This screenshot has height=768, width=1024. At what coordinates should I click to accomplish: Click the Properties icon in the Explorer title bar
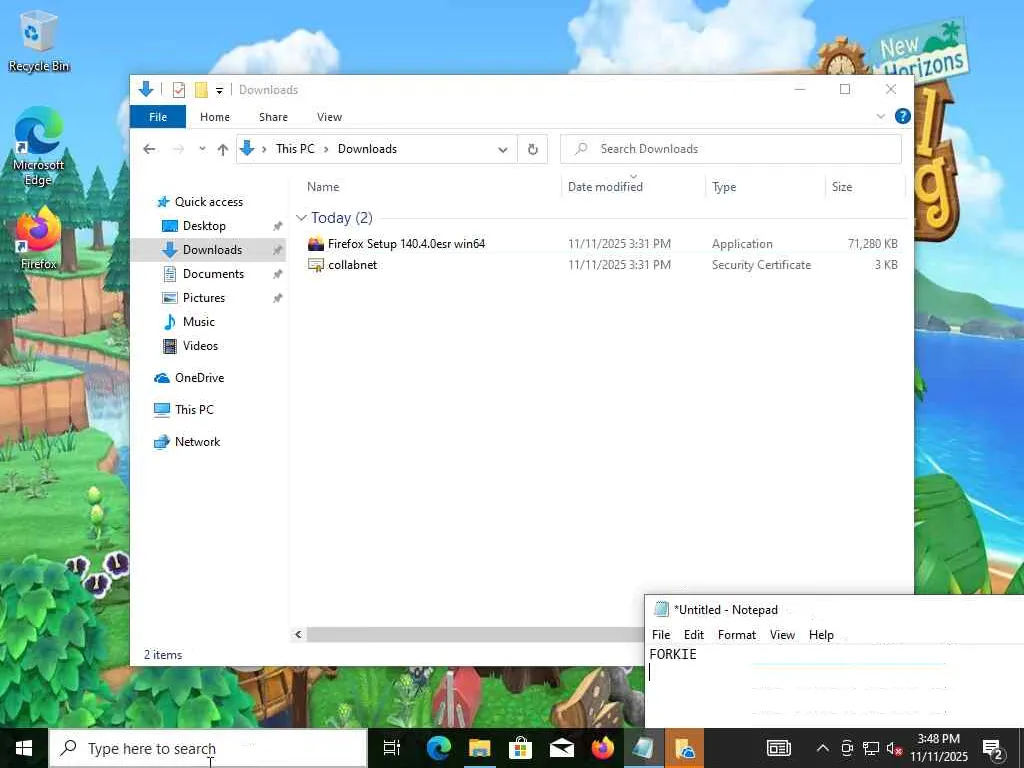tap(179, 89)
